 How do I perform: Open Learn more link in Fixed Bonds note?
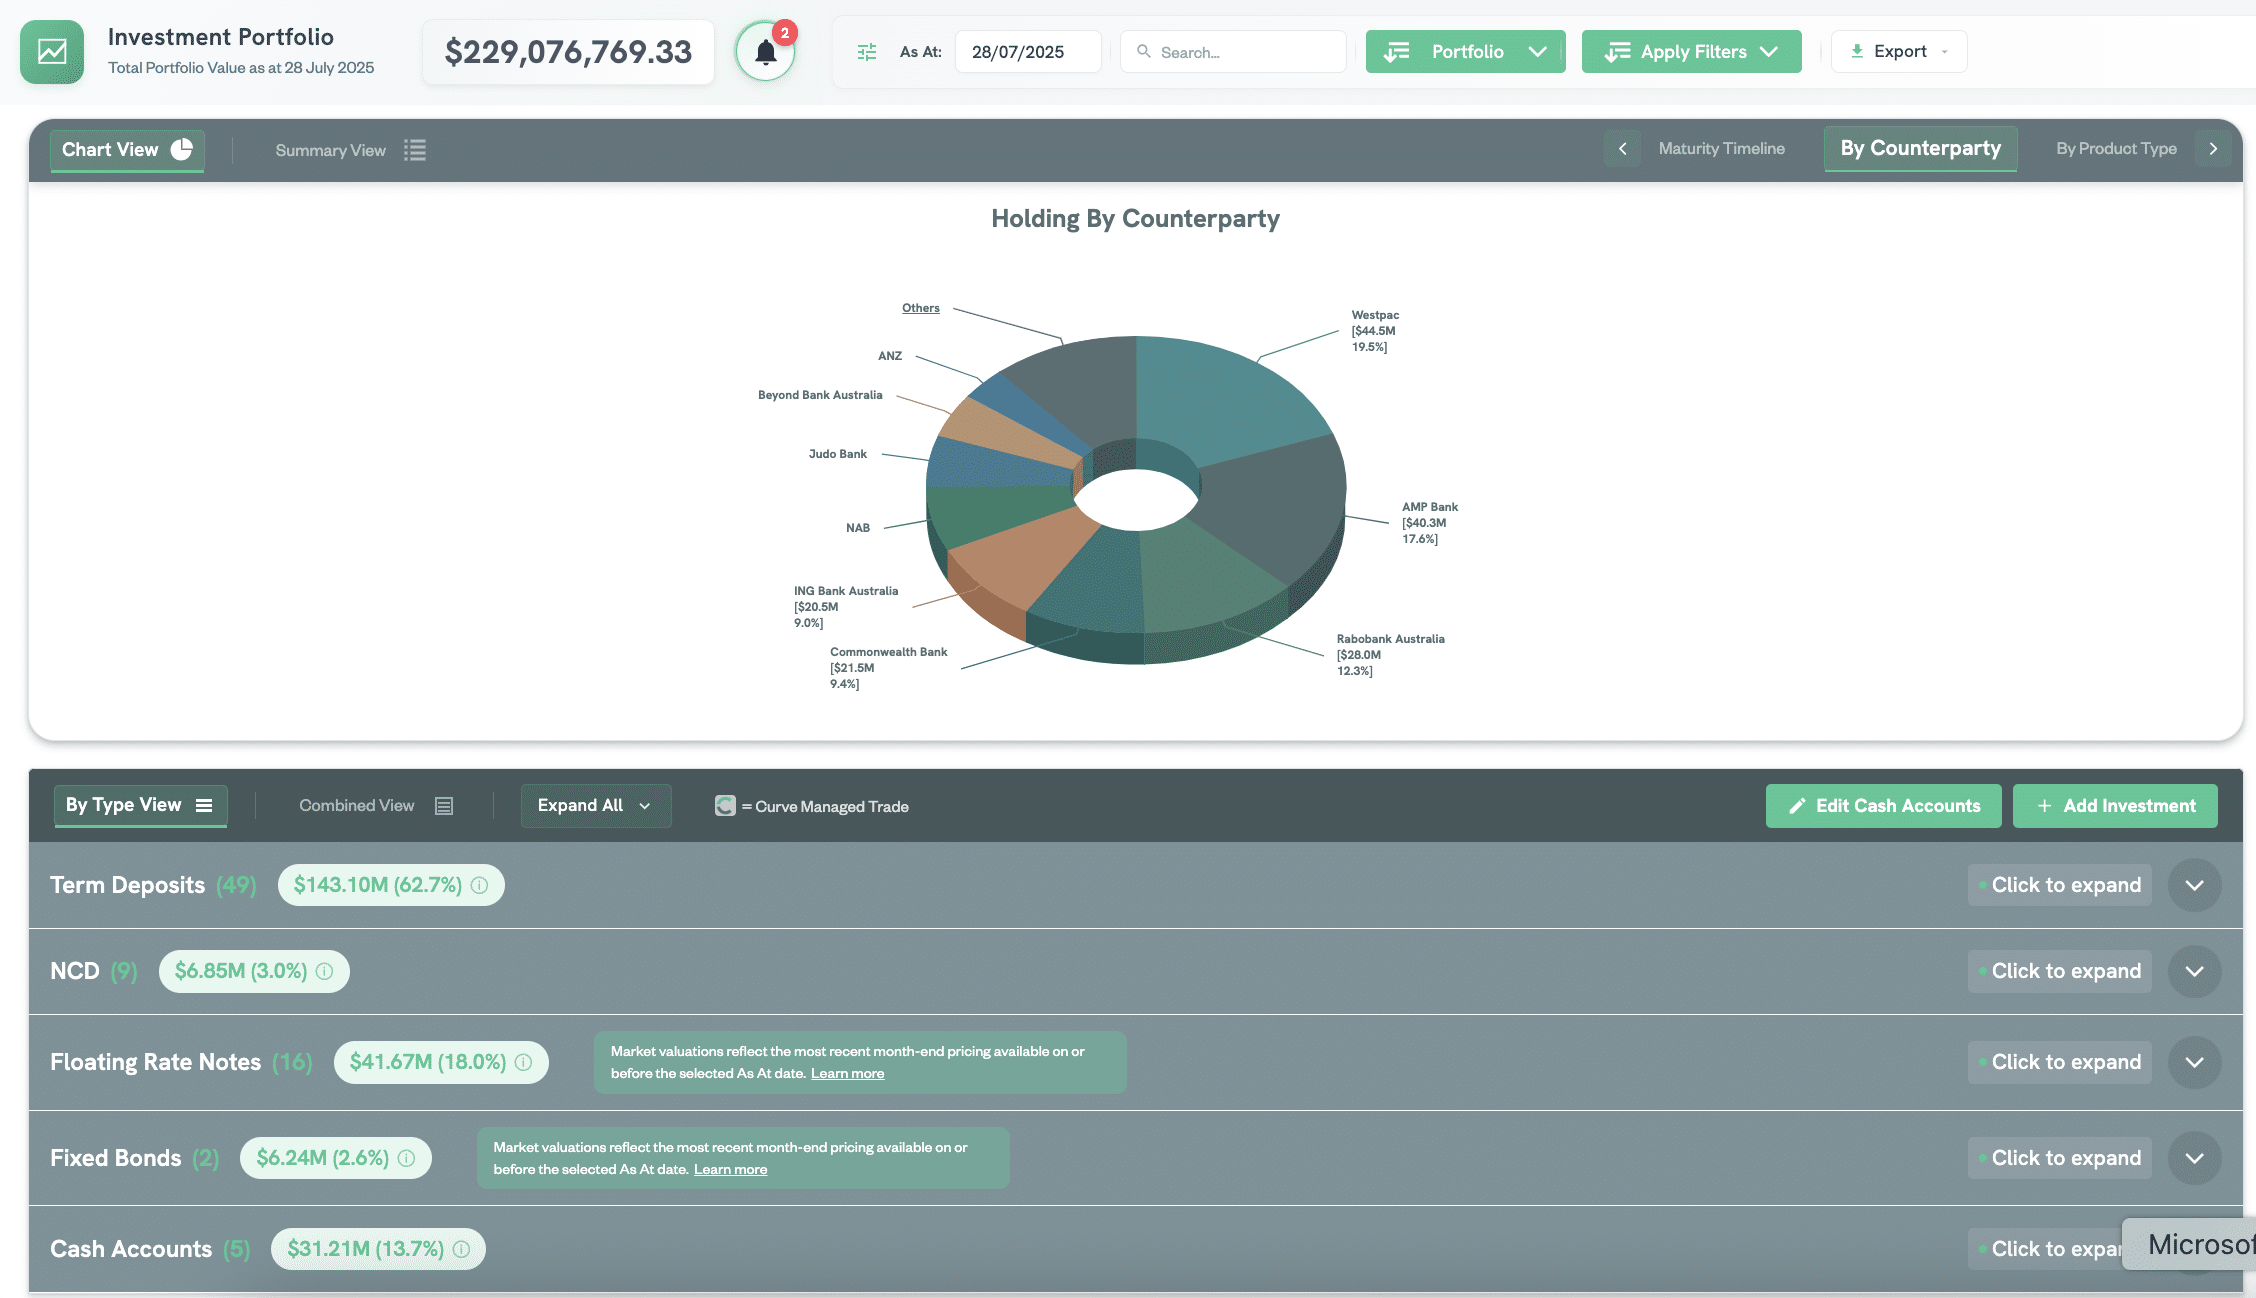pyautogui.click(x=730, y=1170)
